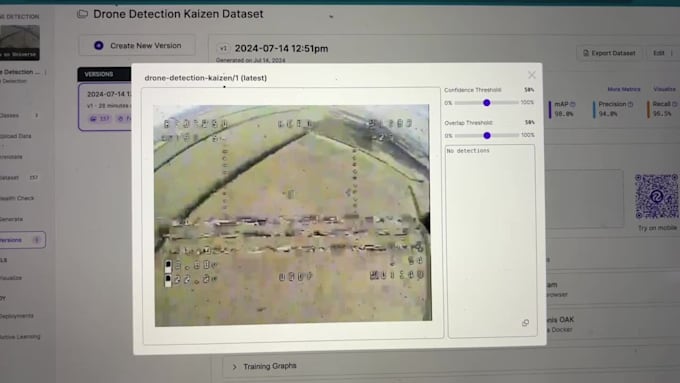Open Active Learning in the sidebar

click(20, 337)
